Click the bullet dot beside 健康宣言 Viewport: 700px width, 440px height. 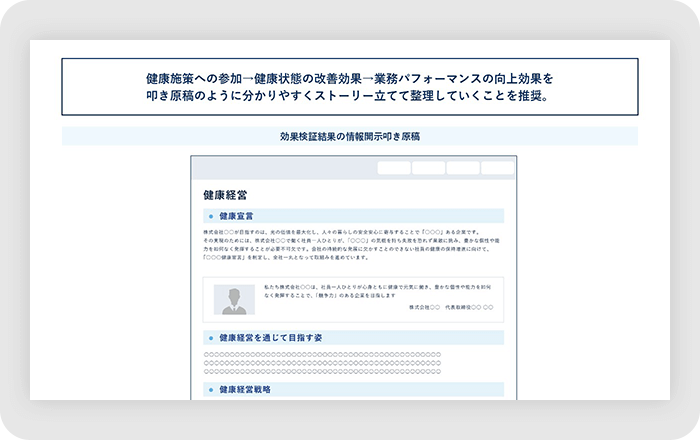tap(210, 216)
